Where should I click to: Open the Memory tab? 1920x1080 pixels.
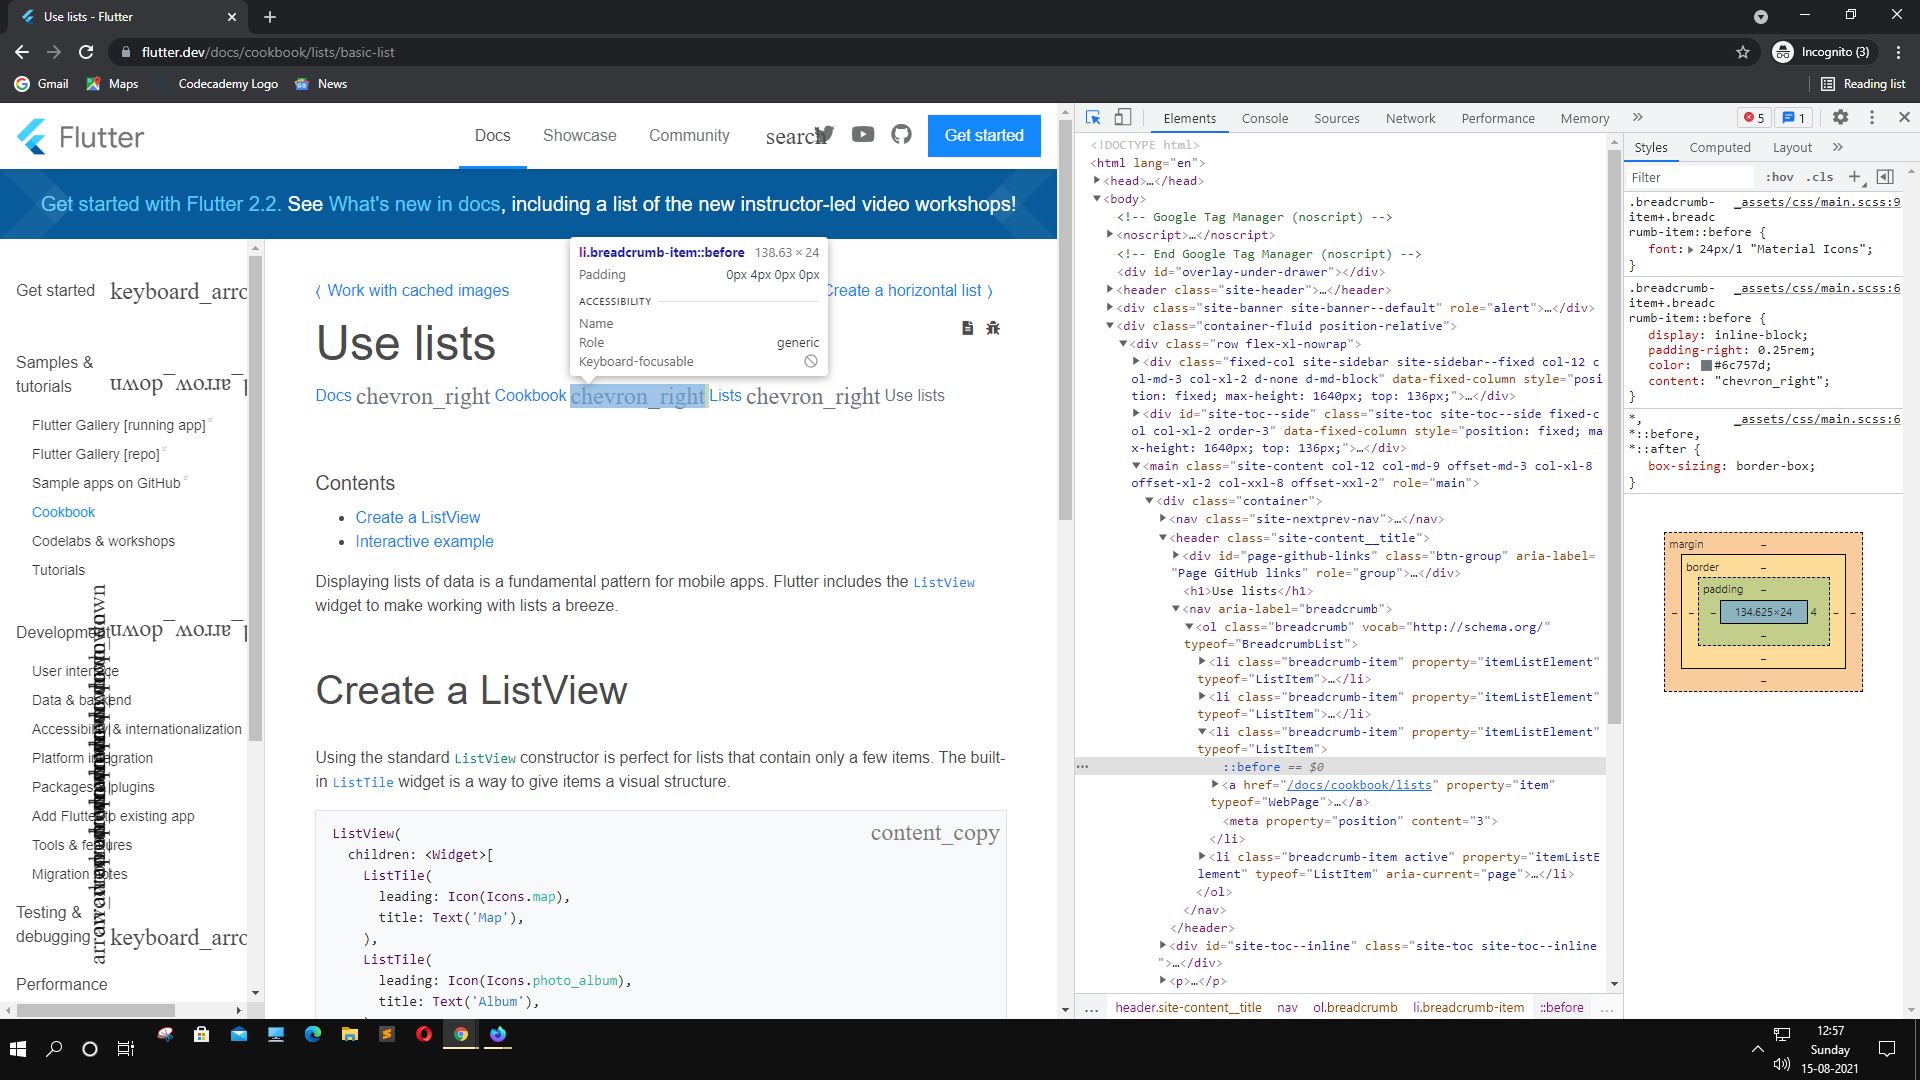pyautogui.click(x=1584, y=118)
